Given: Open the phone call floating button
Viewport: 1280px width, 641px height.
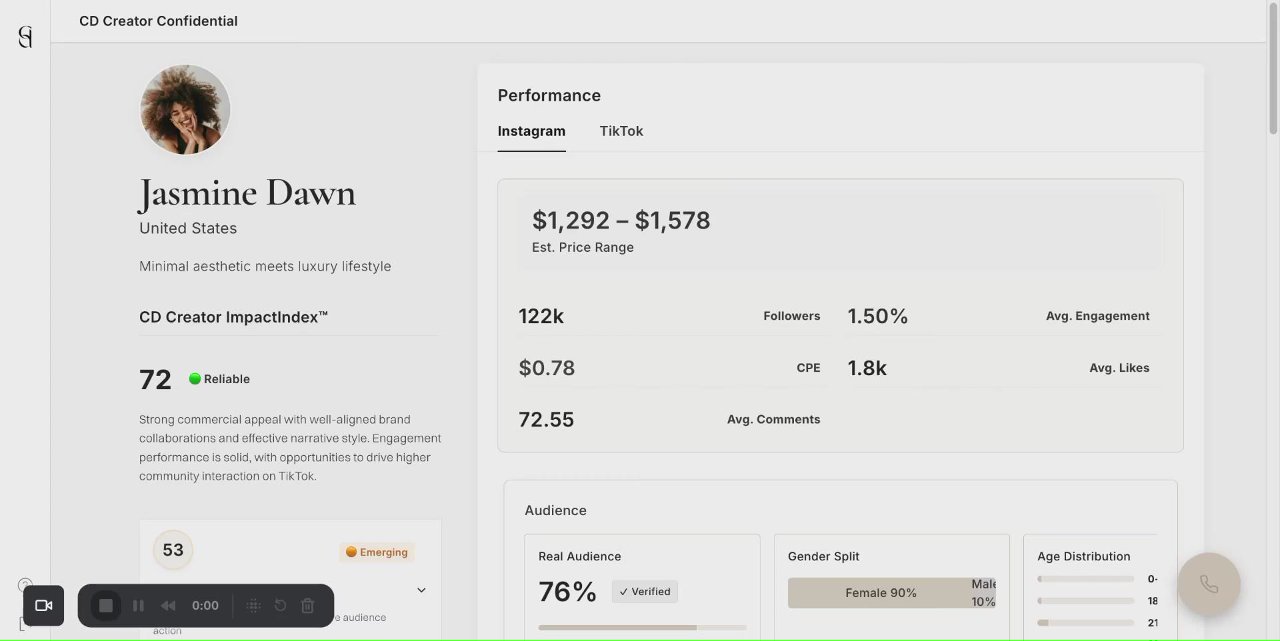Looking at the screenshot, I should 1209,584.
